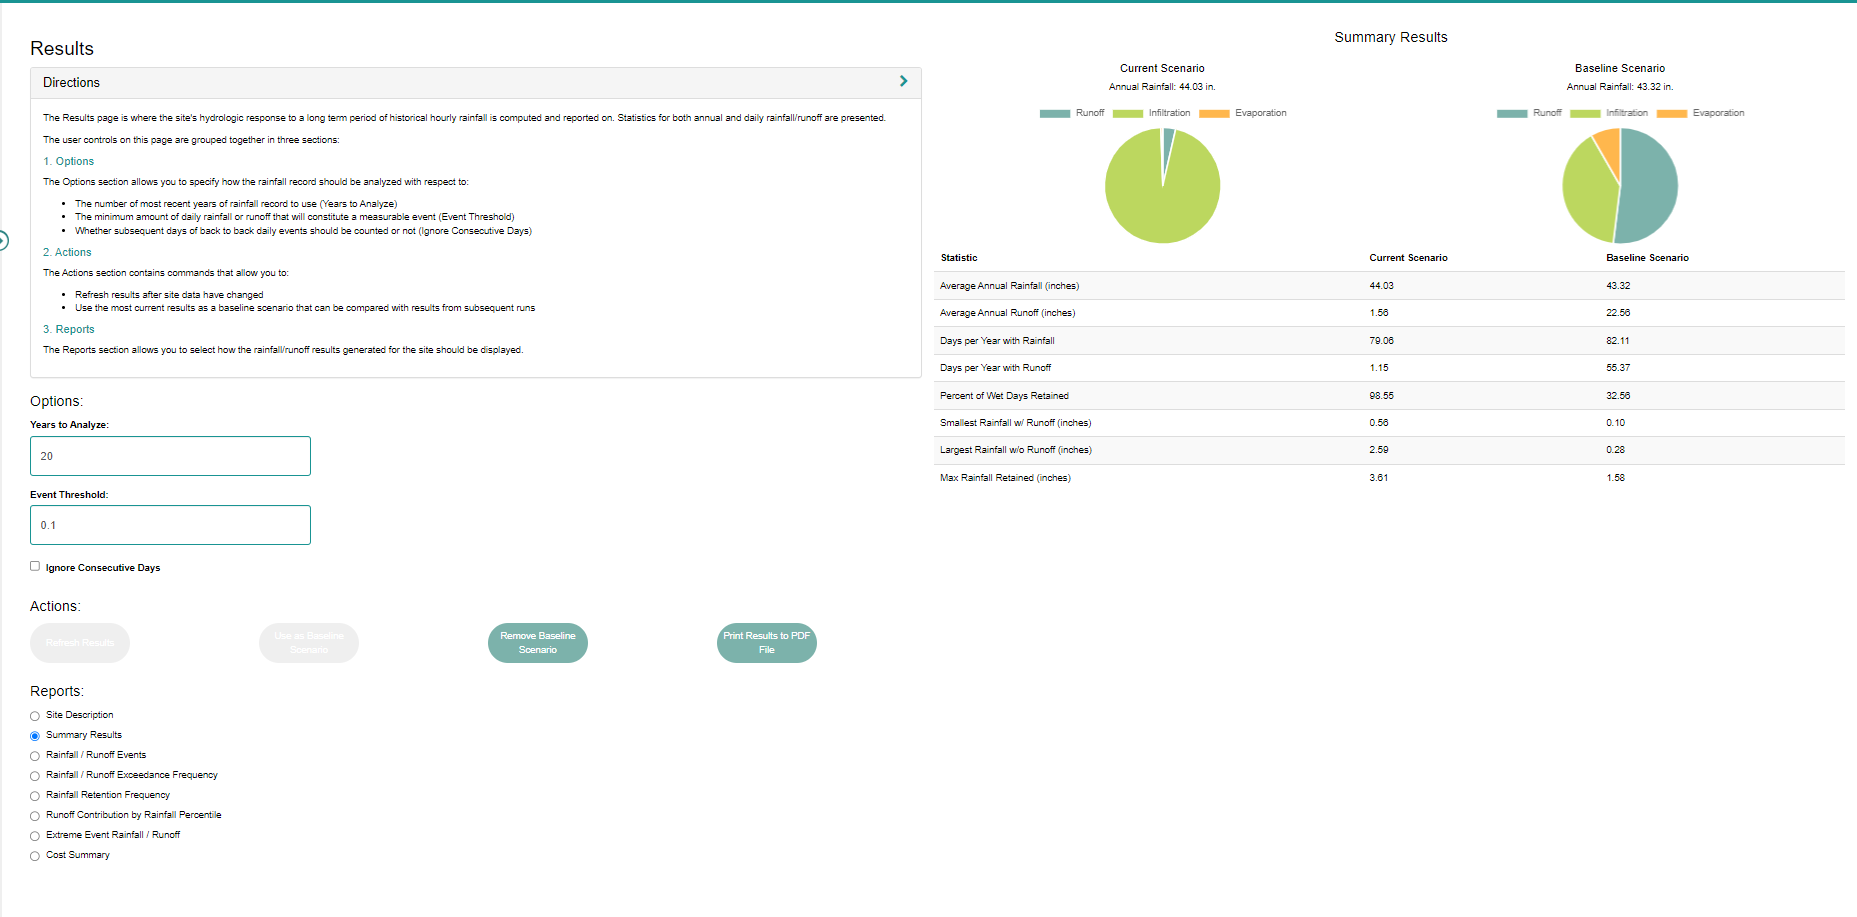Toggle Runoff legend in Current Scenario chart

[1072, 113]
